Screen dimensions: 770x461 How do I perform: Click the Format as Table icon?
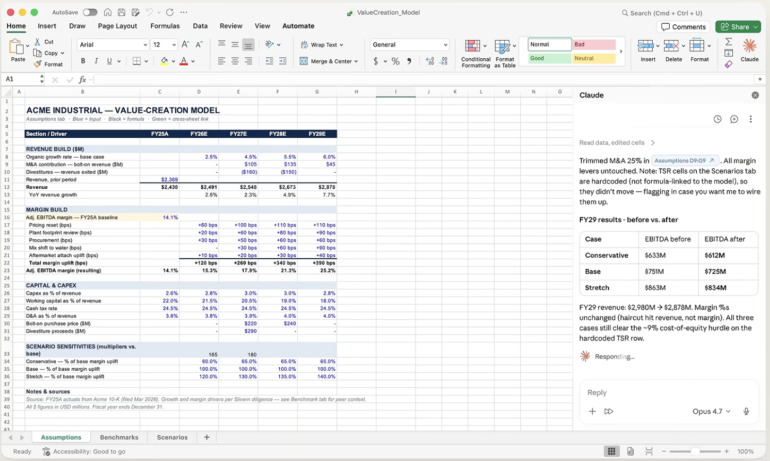(502, 46)
